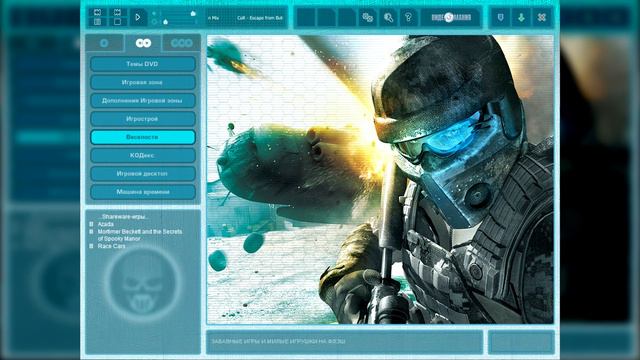Open the Темы DVD section
The height and width of the screenshot is (360, 640).
(x=142, y=64)
